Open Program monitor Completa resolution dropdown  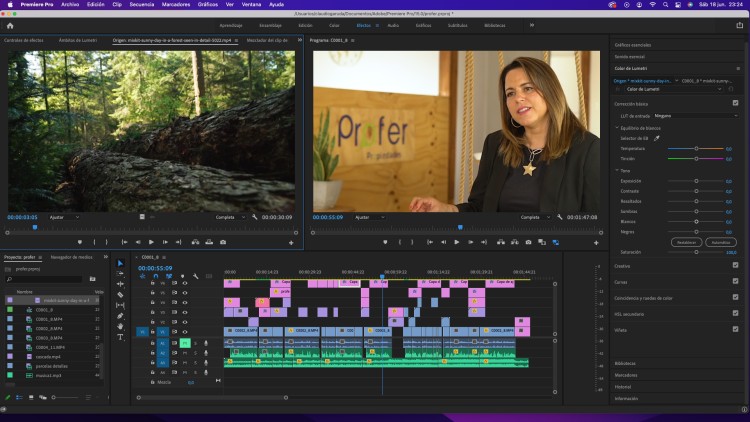(x=535, y=217)
